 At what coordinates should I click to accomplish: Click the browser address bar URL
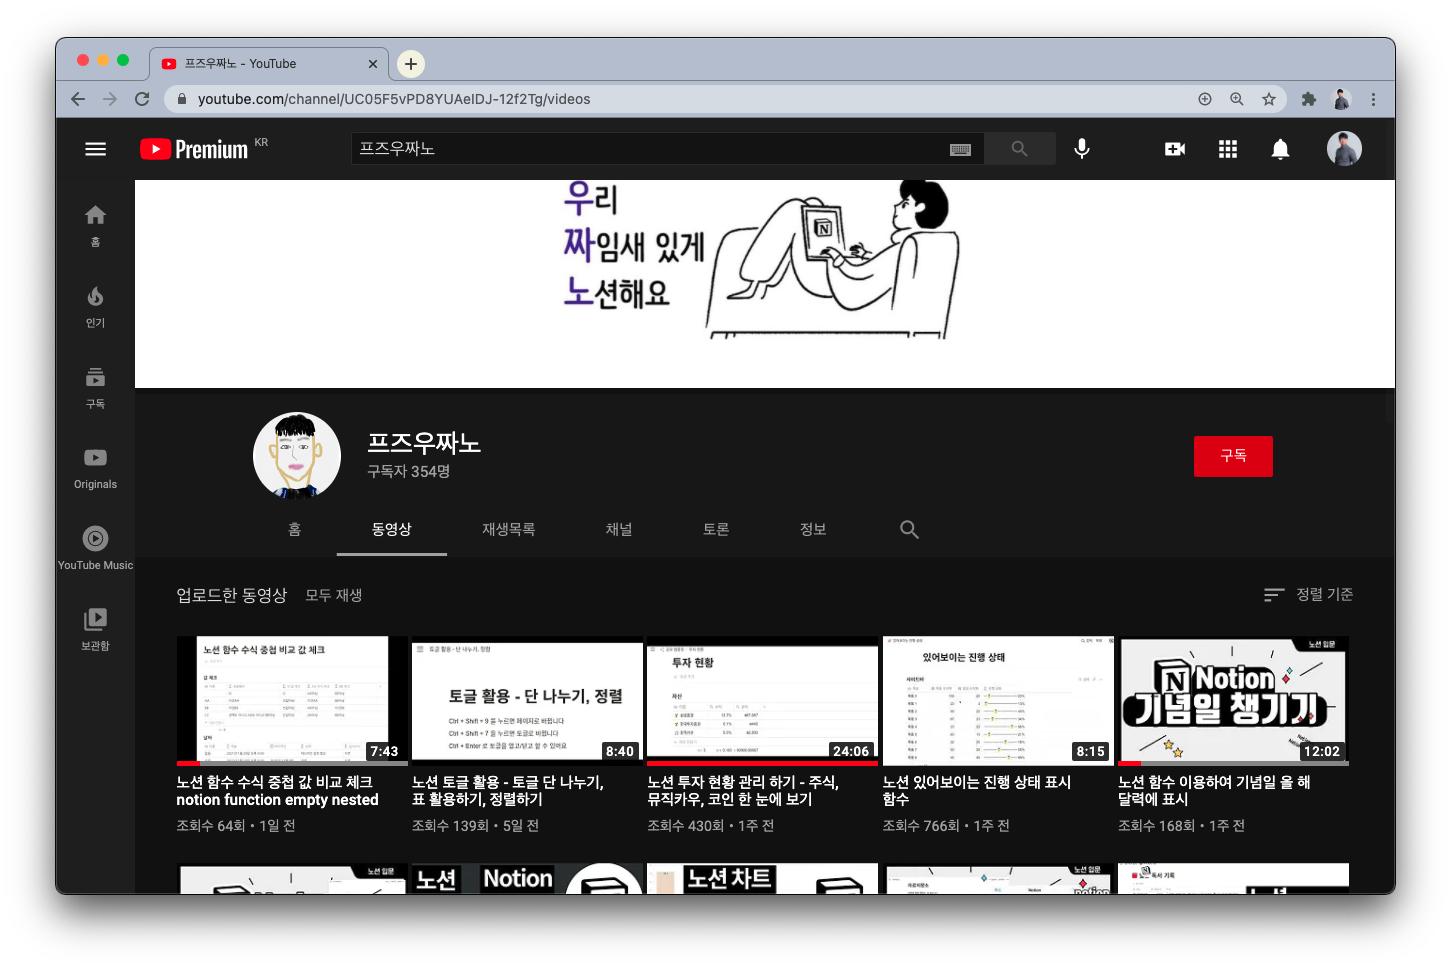coord(394,99)
